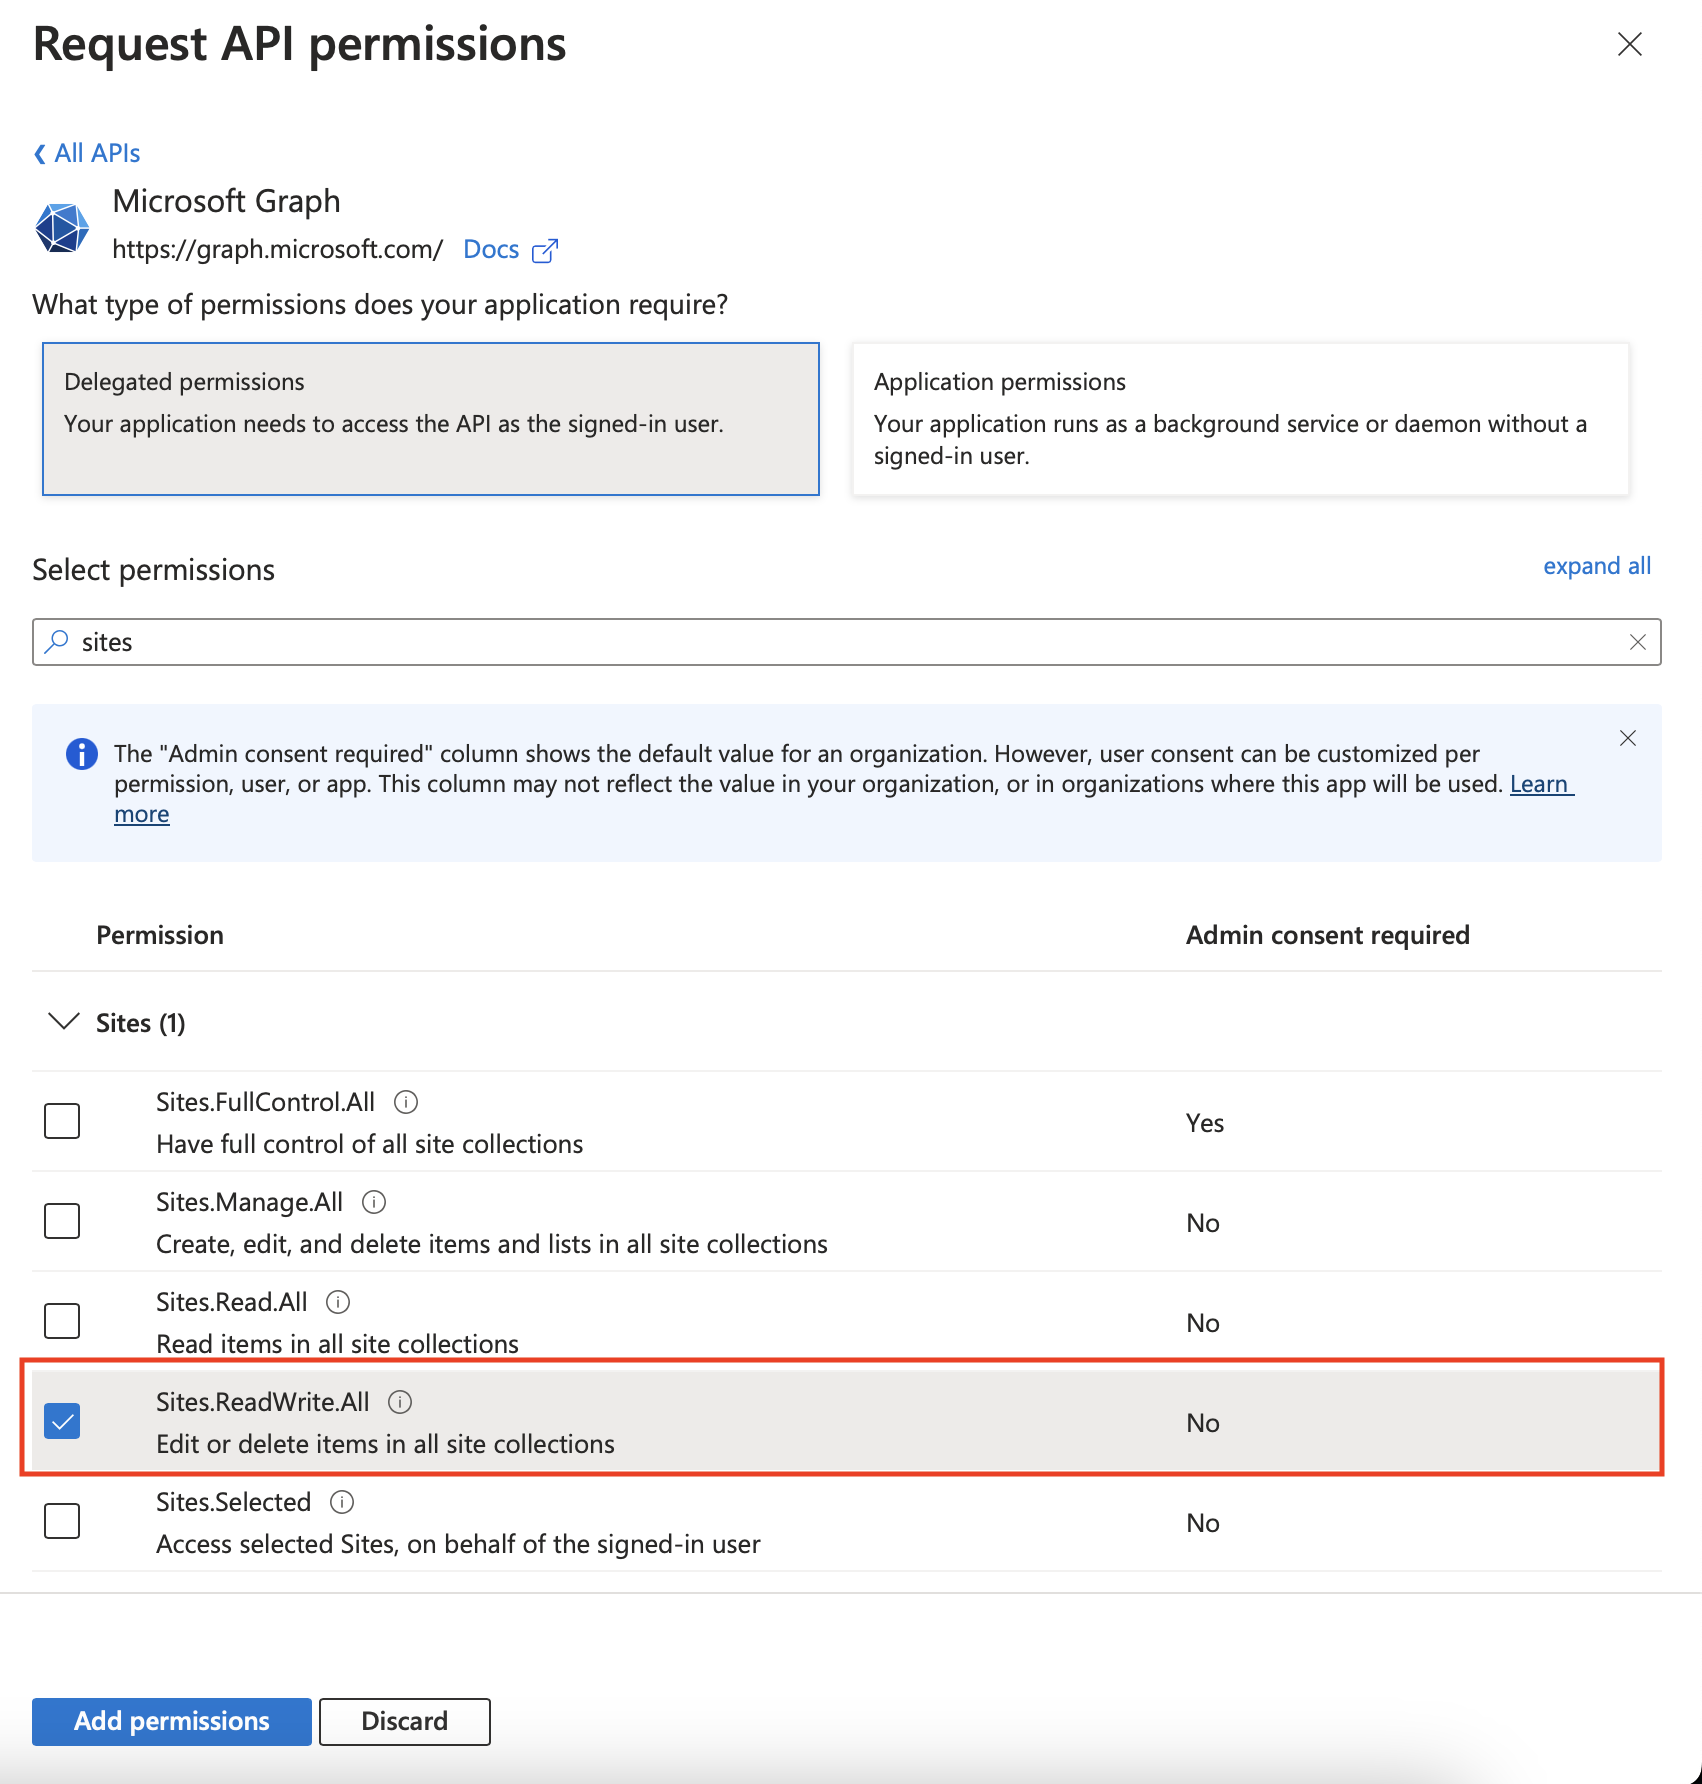Click the Microsoft Graph logo icon
This screenshot has height=1784, width=1702.
[62, 228]
